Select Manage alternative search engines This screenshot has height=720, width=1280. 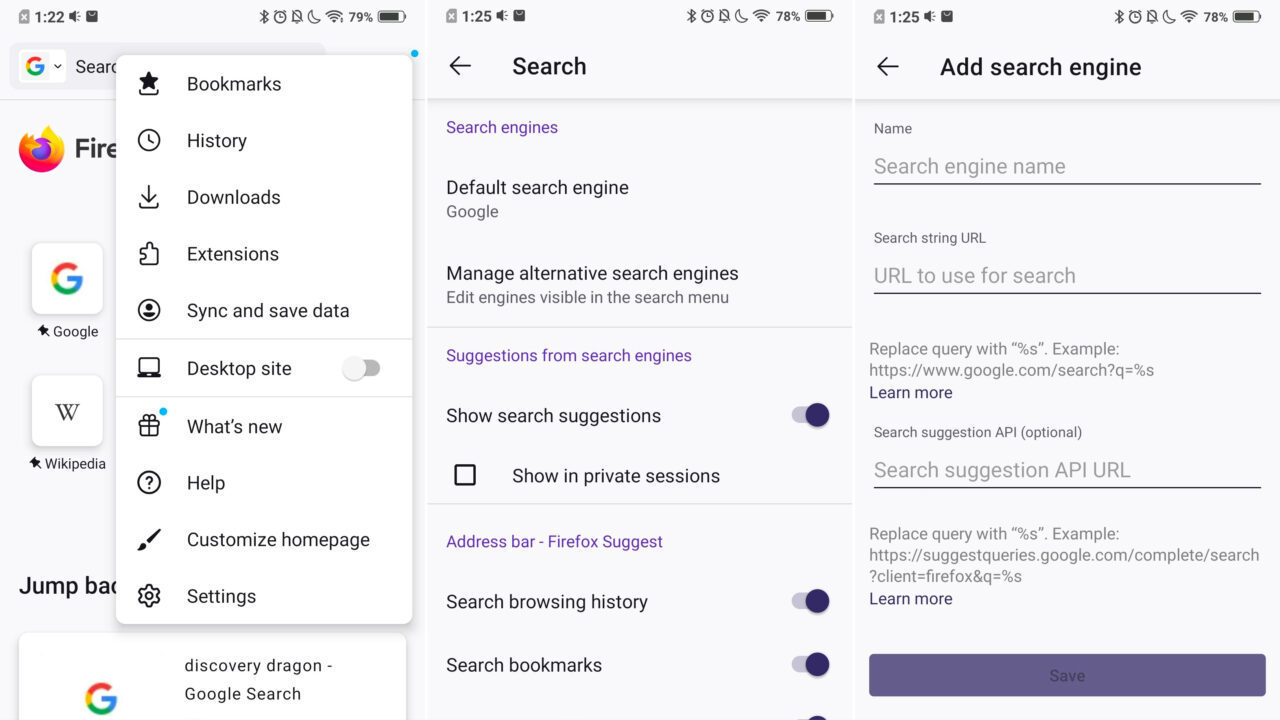point(592,284)
